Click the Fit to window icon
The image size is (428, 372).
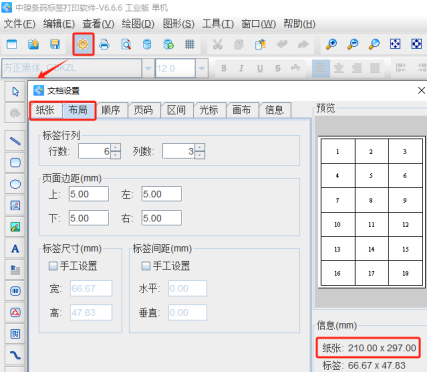395,44
